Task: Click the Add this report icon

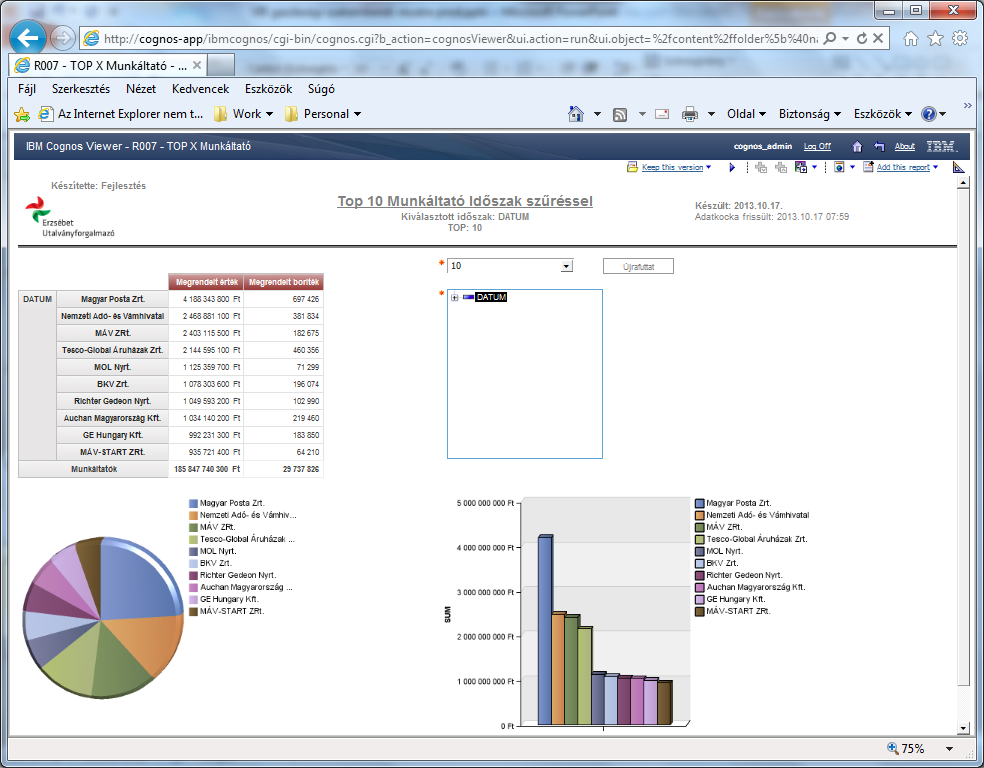Action: [869, 167]
